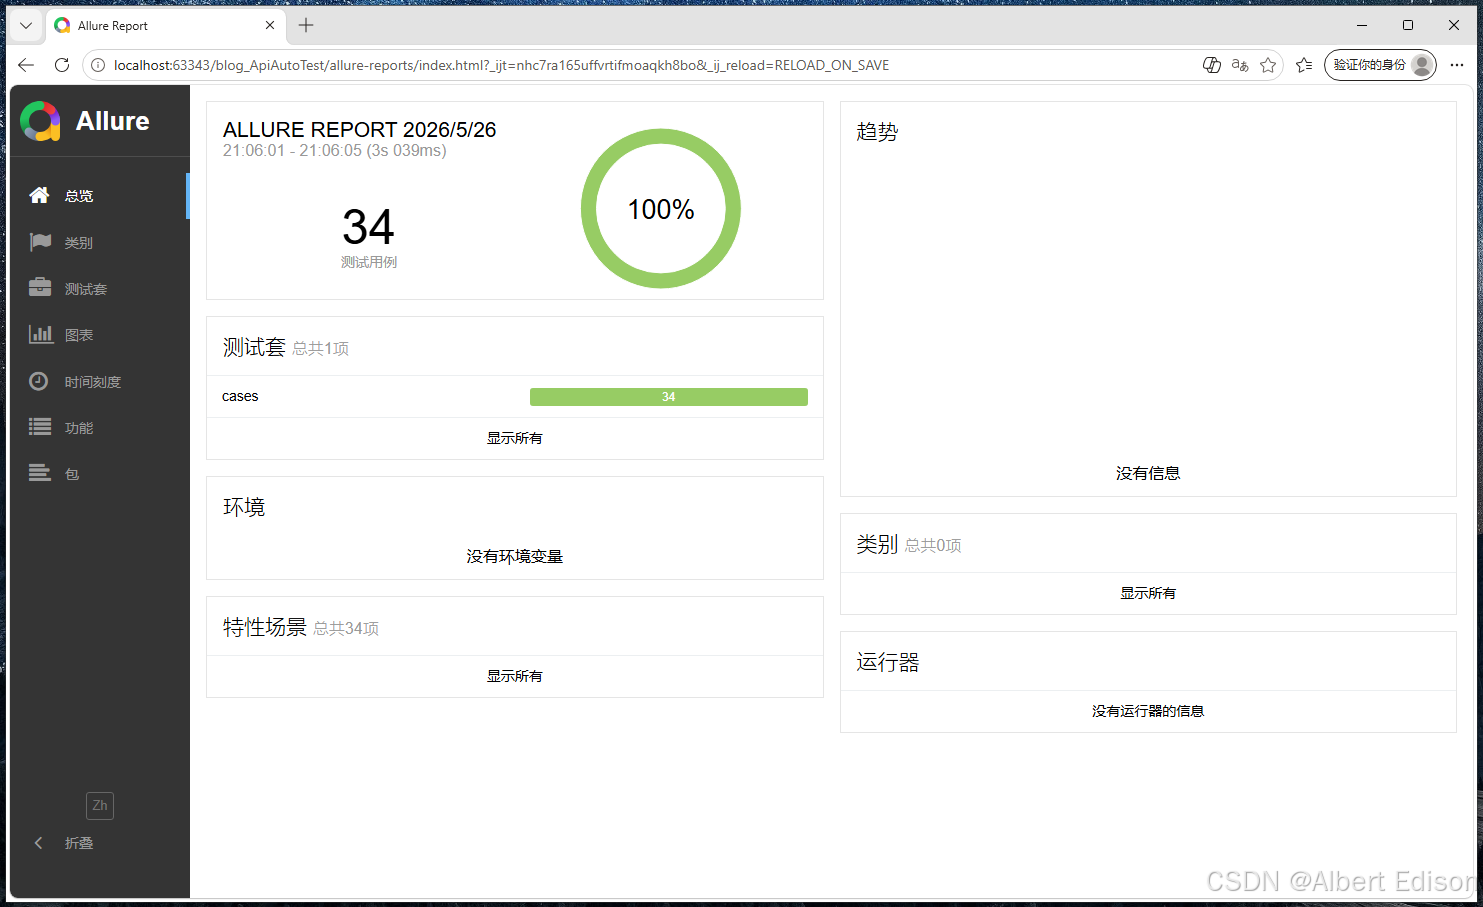Click the translate page icon
Image resolution: width=1483 pixels, height=907 pixels.
coord(1240,65)
